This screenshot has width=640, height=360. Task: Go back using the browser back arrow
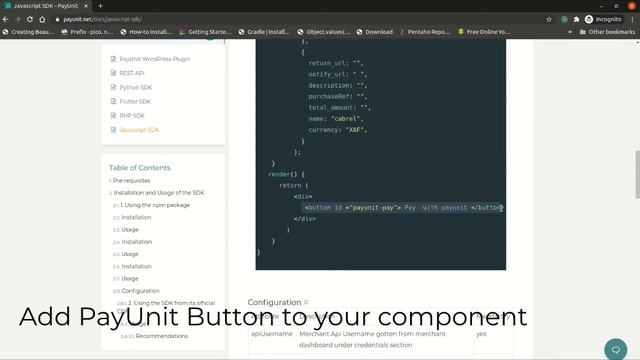(x=5, y=19)
